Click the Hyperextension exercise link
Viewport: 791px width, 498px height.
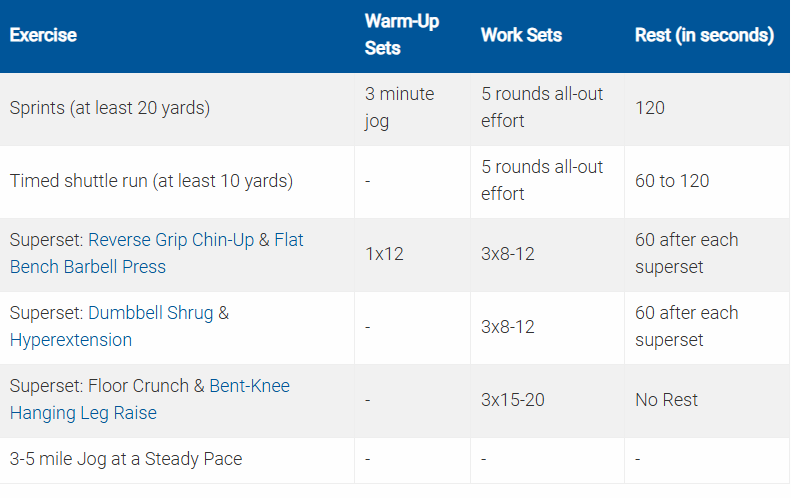pyautogui.click(x=71, y=340)
